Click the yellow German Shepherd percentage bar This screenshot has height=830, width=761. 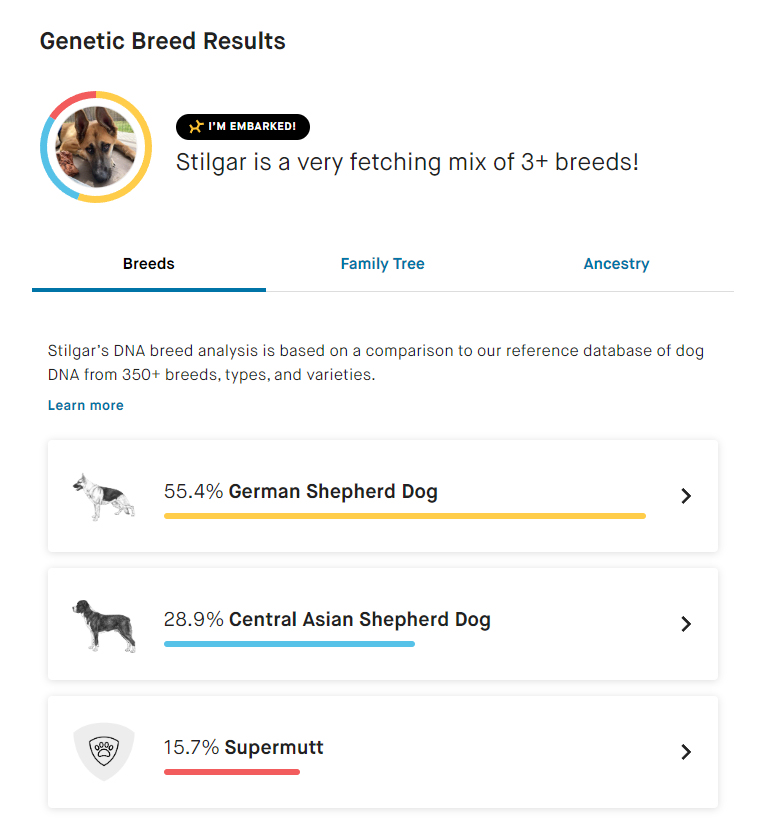[405, 516]
